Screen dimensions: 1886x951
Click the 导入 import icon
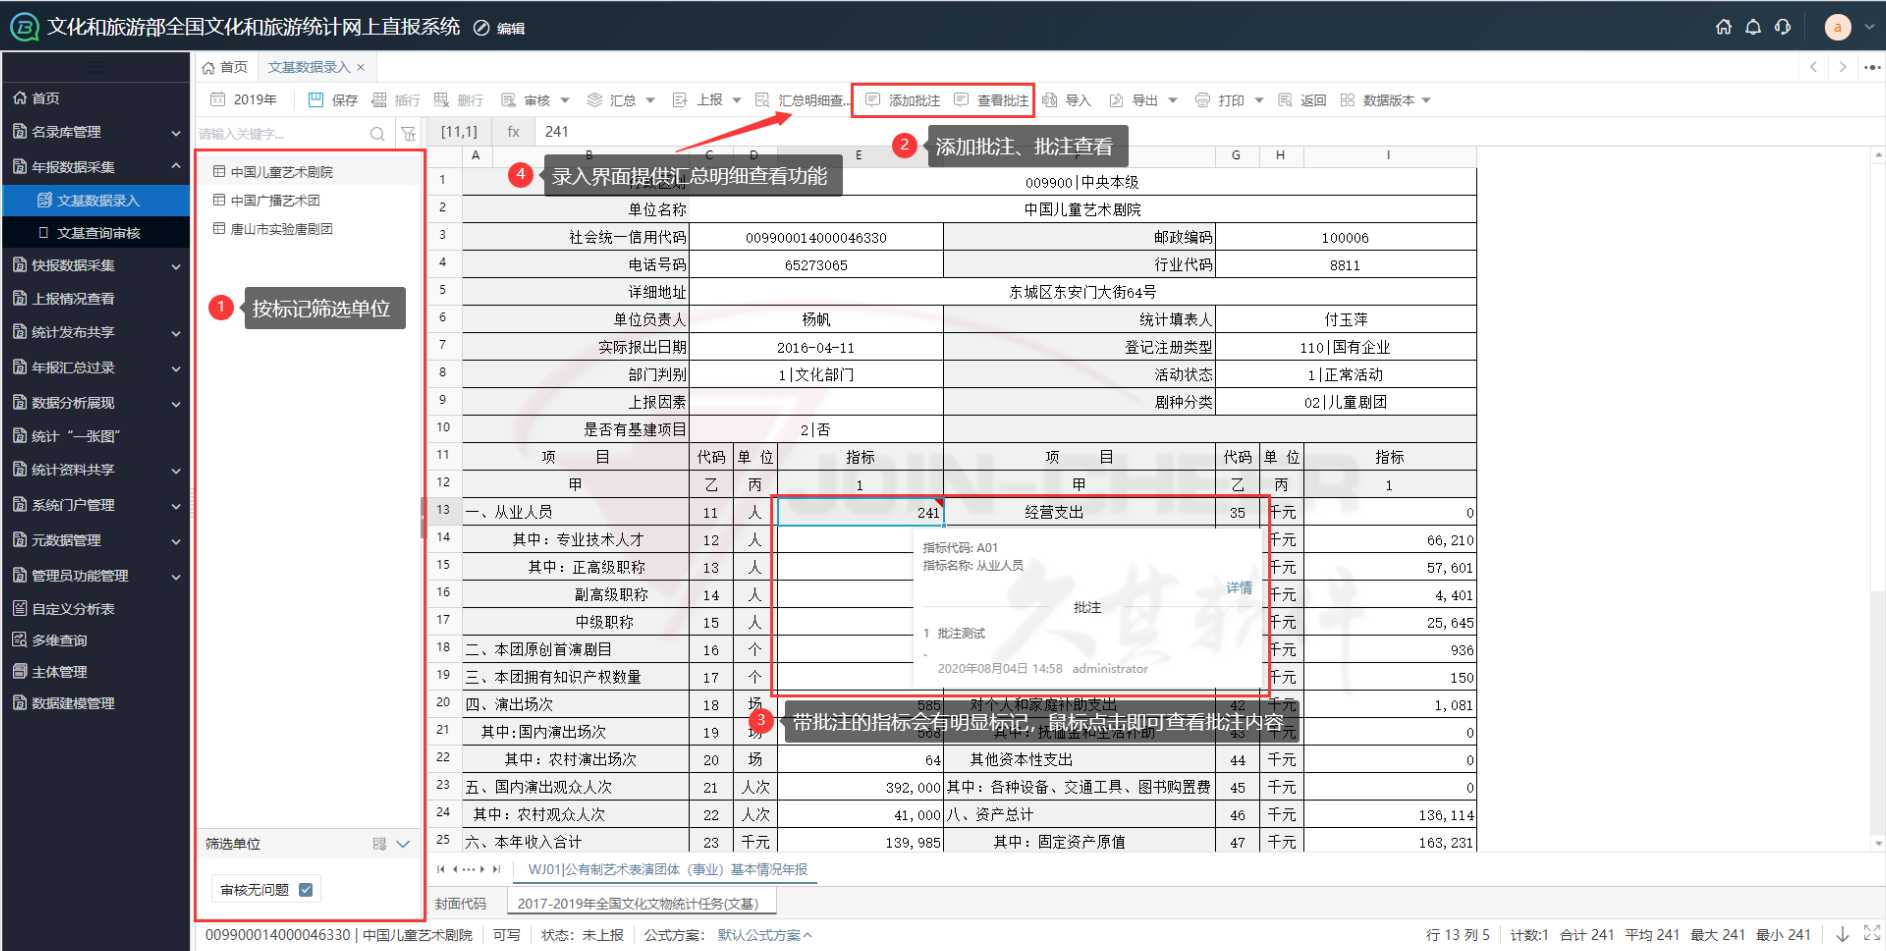(x=1050, y=100)
